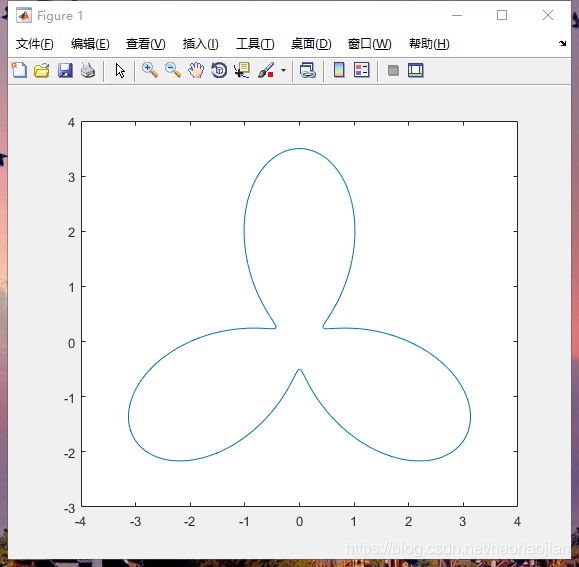Activate the Zoom Out magnifier tool
The image size is (579, 567).
tap(173, 70)
